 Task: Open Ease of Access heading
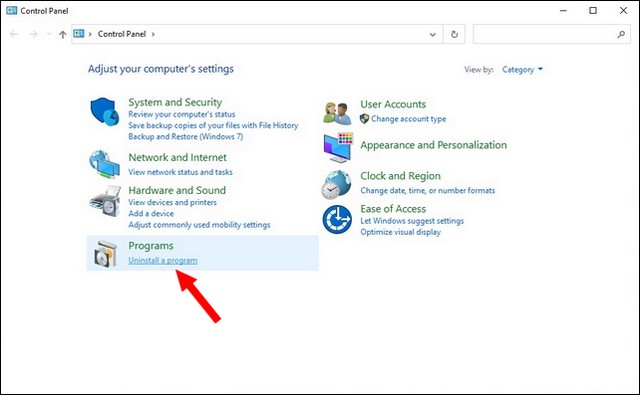[x=393, y=209]
